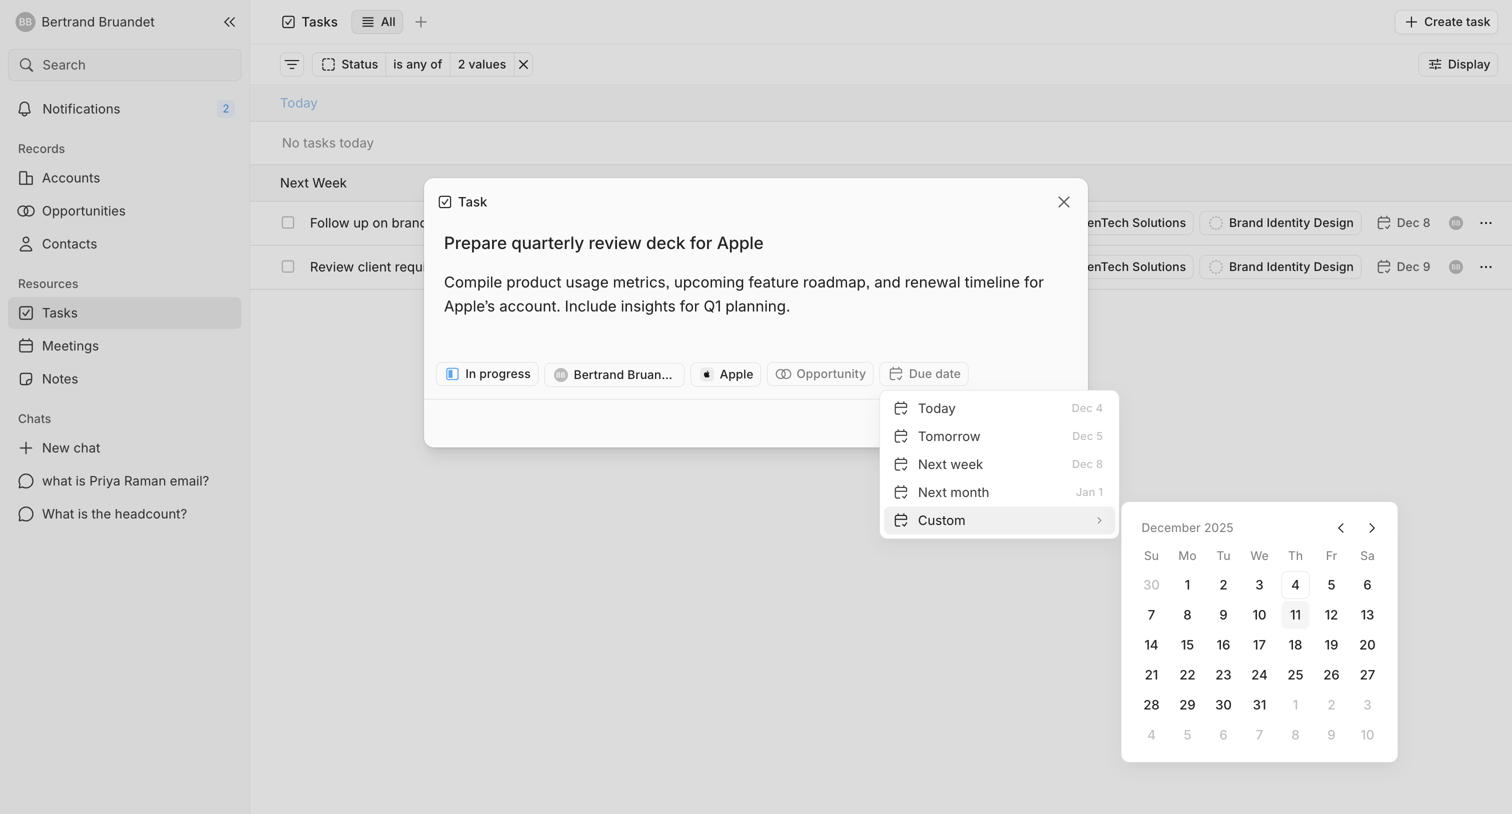Open Notifications in the sidebar
The image size is (1512, 814).
pyautogui.click(x=125, y=109)
